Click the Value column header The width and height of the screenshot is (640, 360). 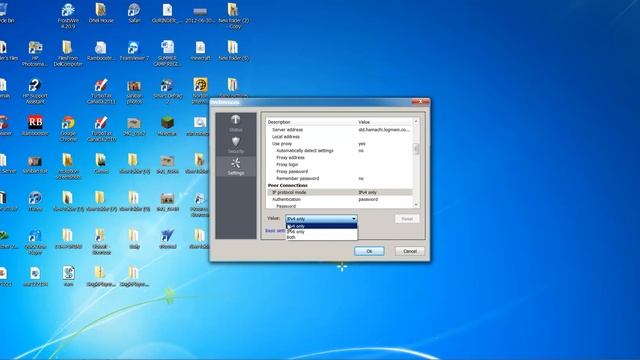(384, 122)
